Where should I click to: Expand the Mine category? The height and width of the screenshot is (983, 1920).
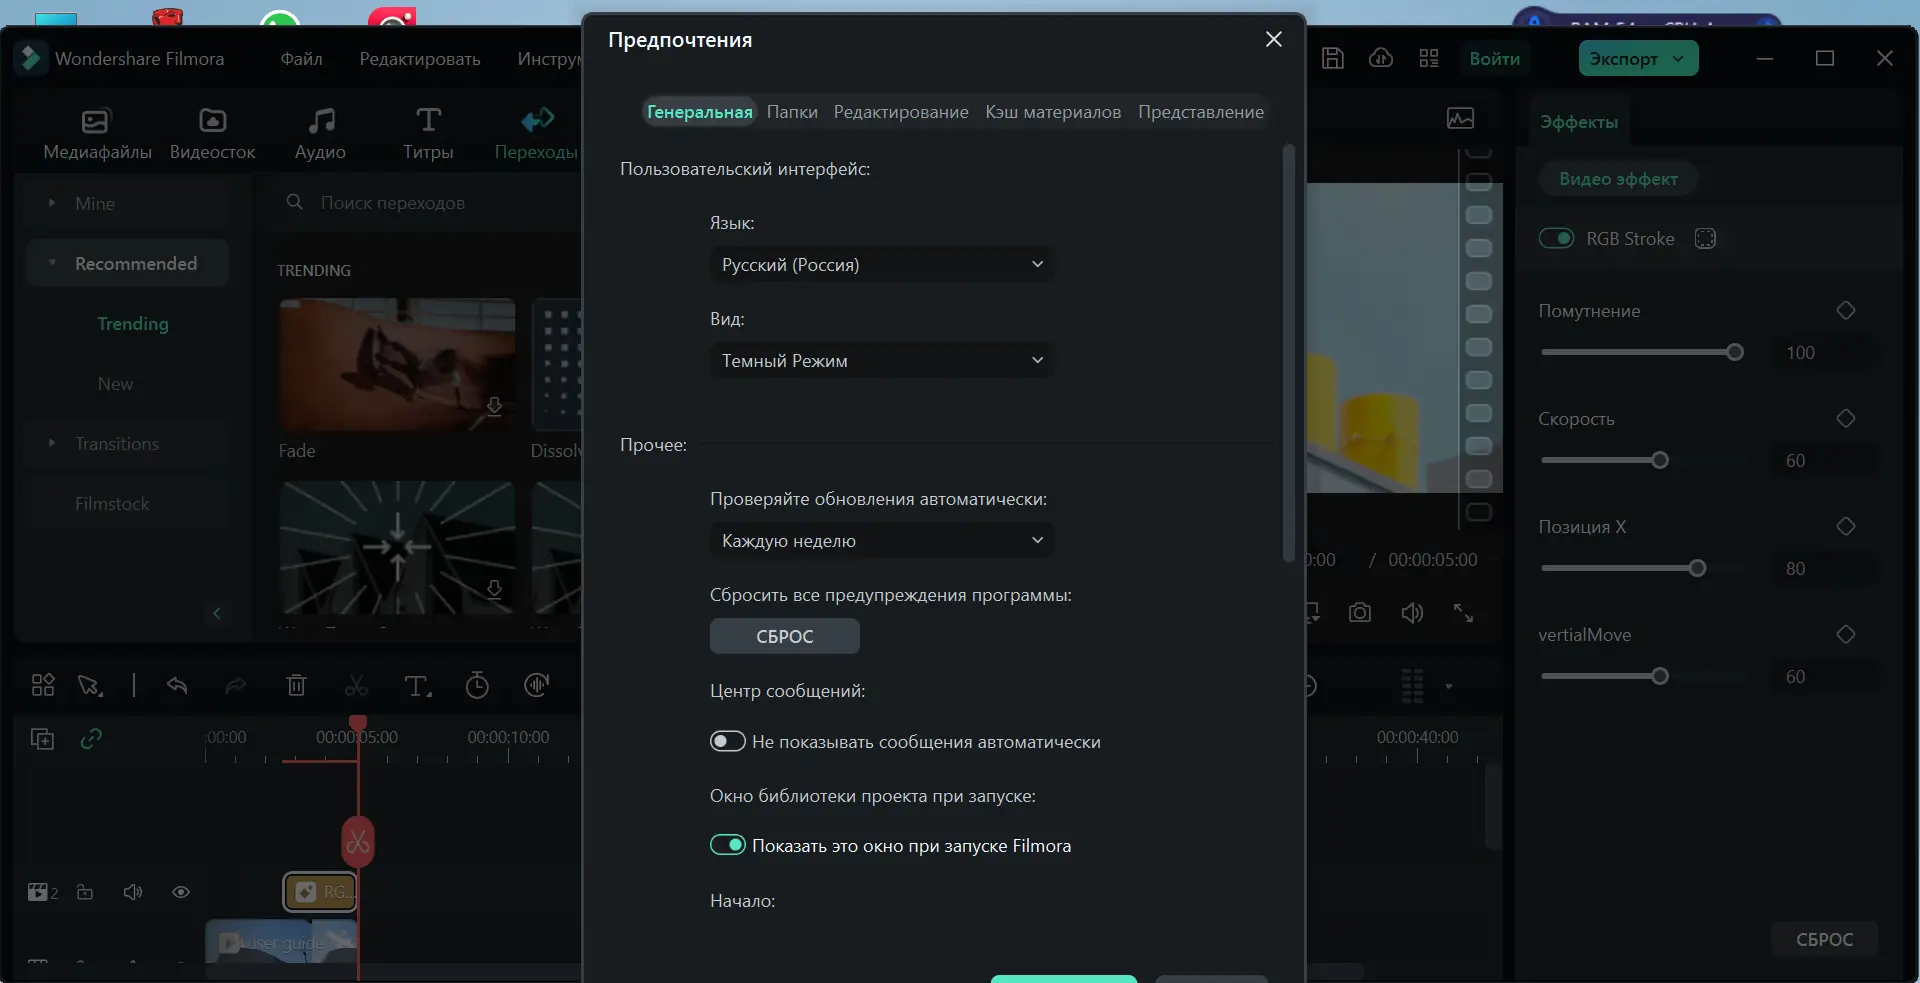52,203
